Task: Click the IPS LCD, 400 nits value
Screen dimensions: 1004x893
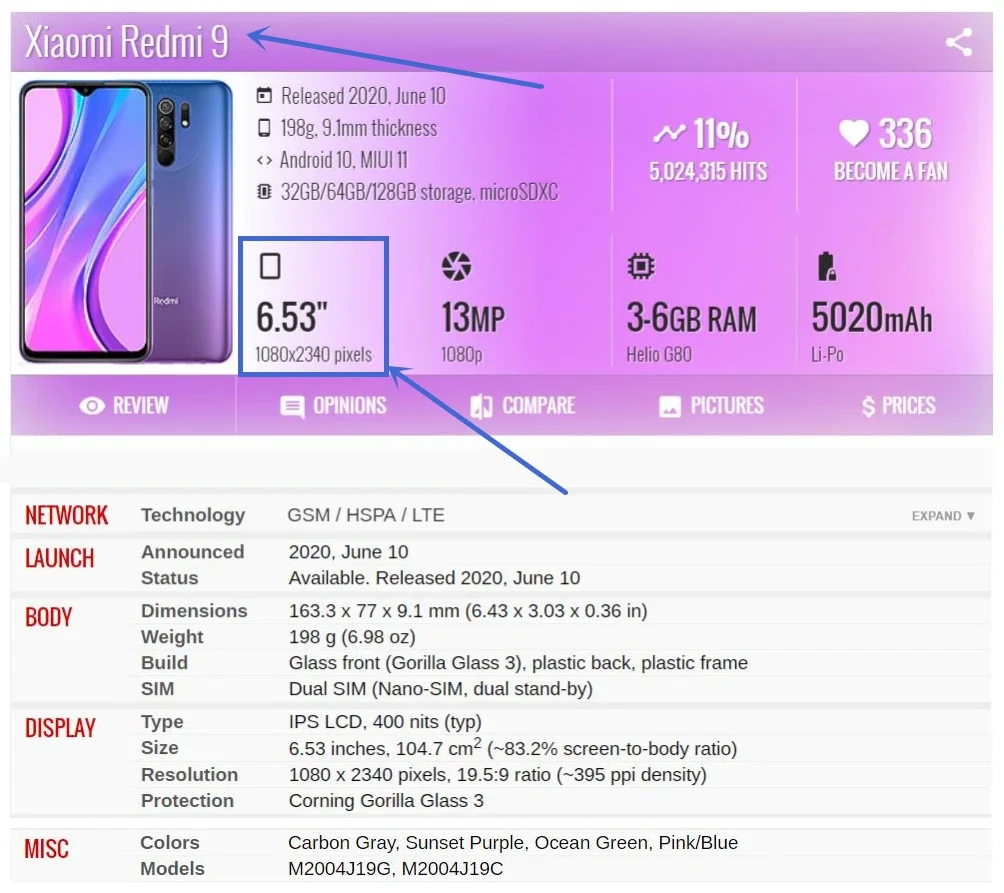Action: click(385, 722)
